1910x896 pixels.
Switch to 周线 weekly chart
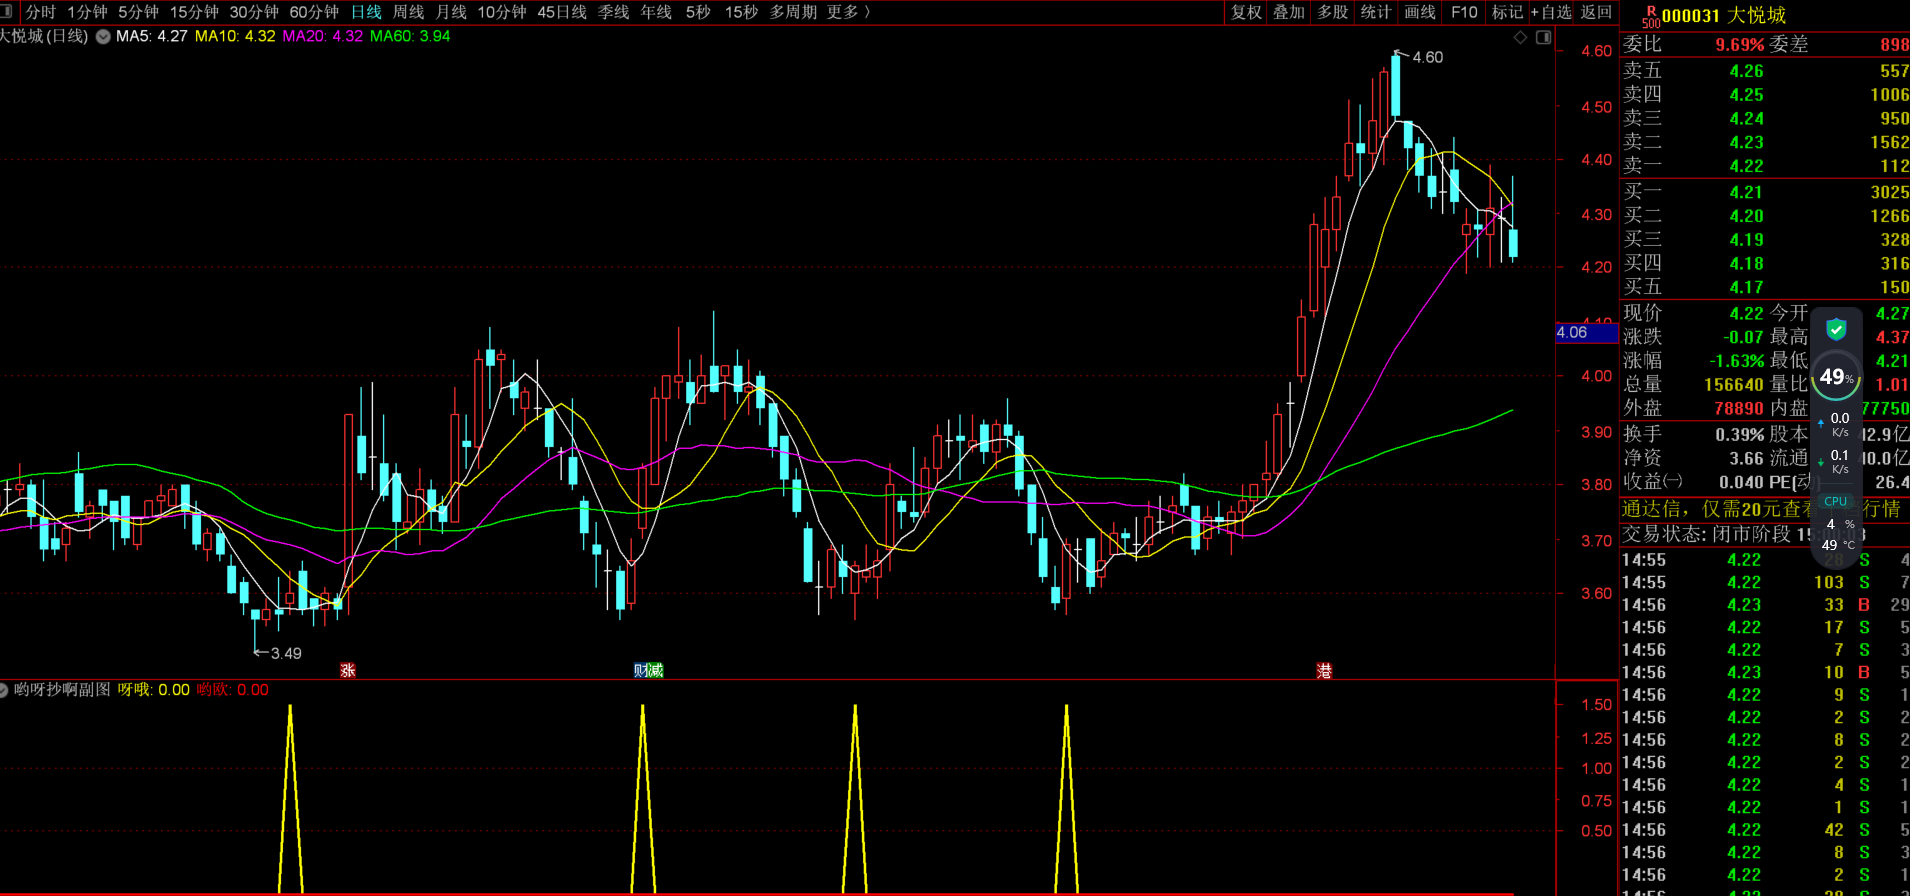click(408, 12)
